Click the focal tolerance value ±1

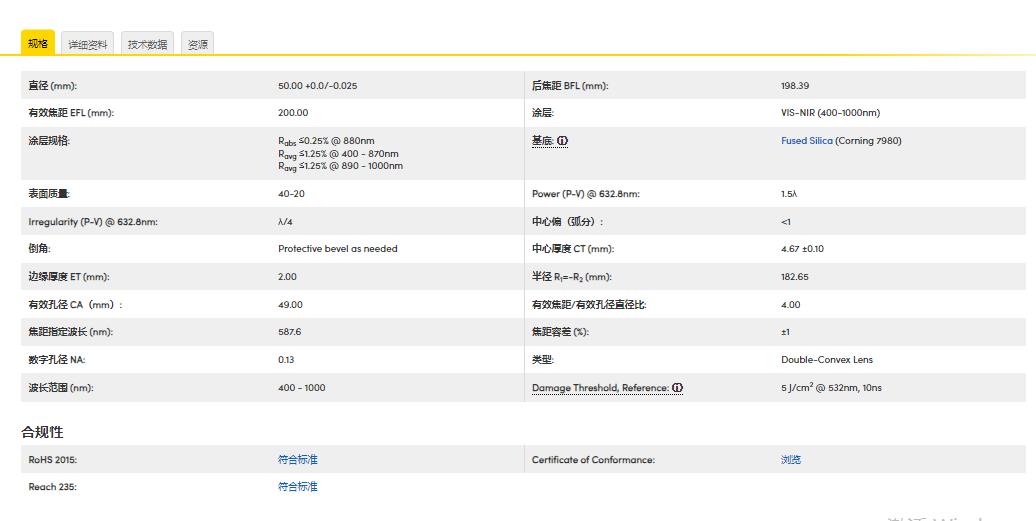785,332
